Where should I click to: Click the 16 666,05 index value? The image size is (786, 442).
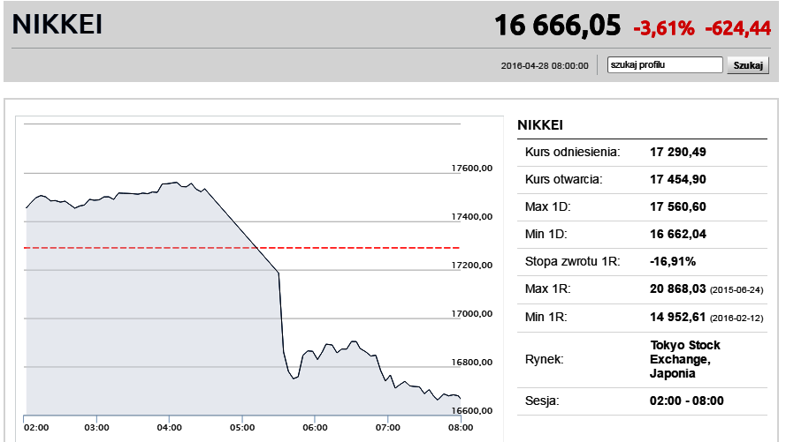(557, 25)
